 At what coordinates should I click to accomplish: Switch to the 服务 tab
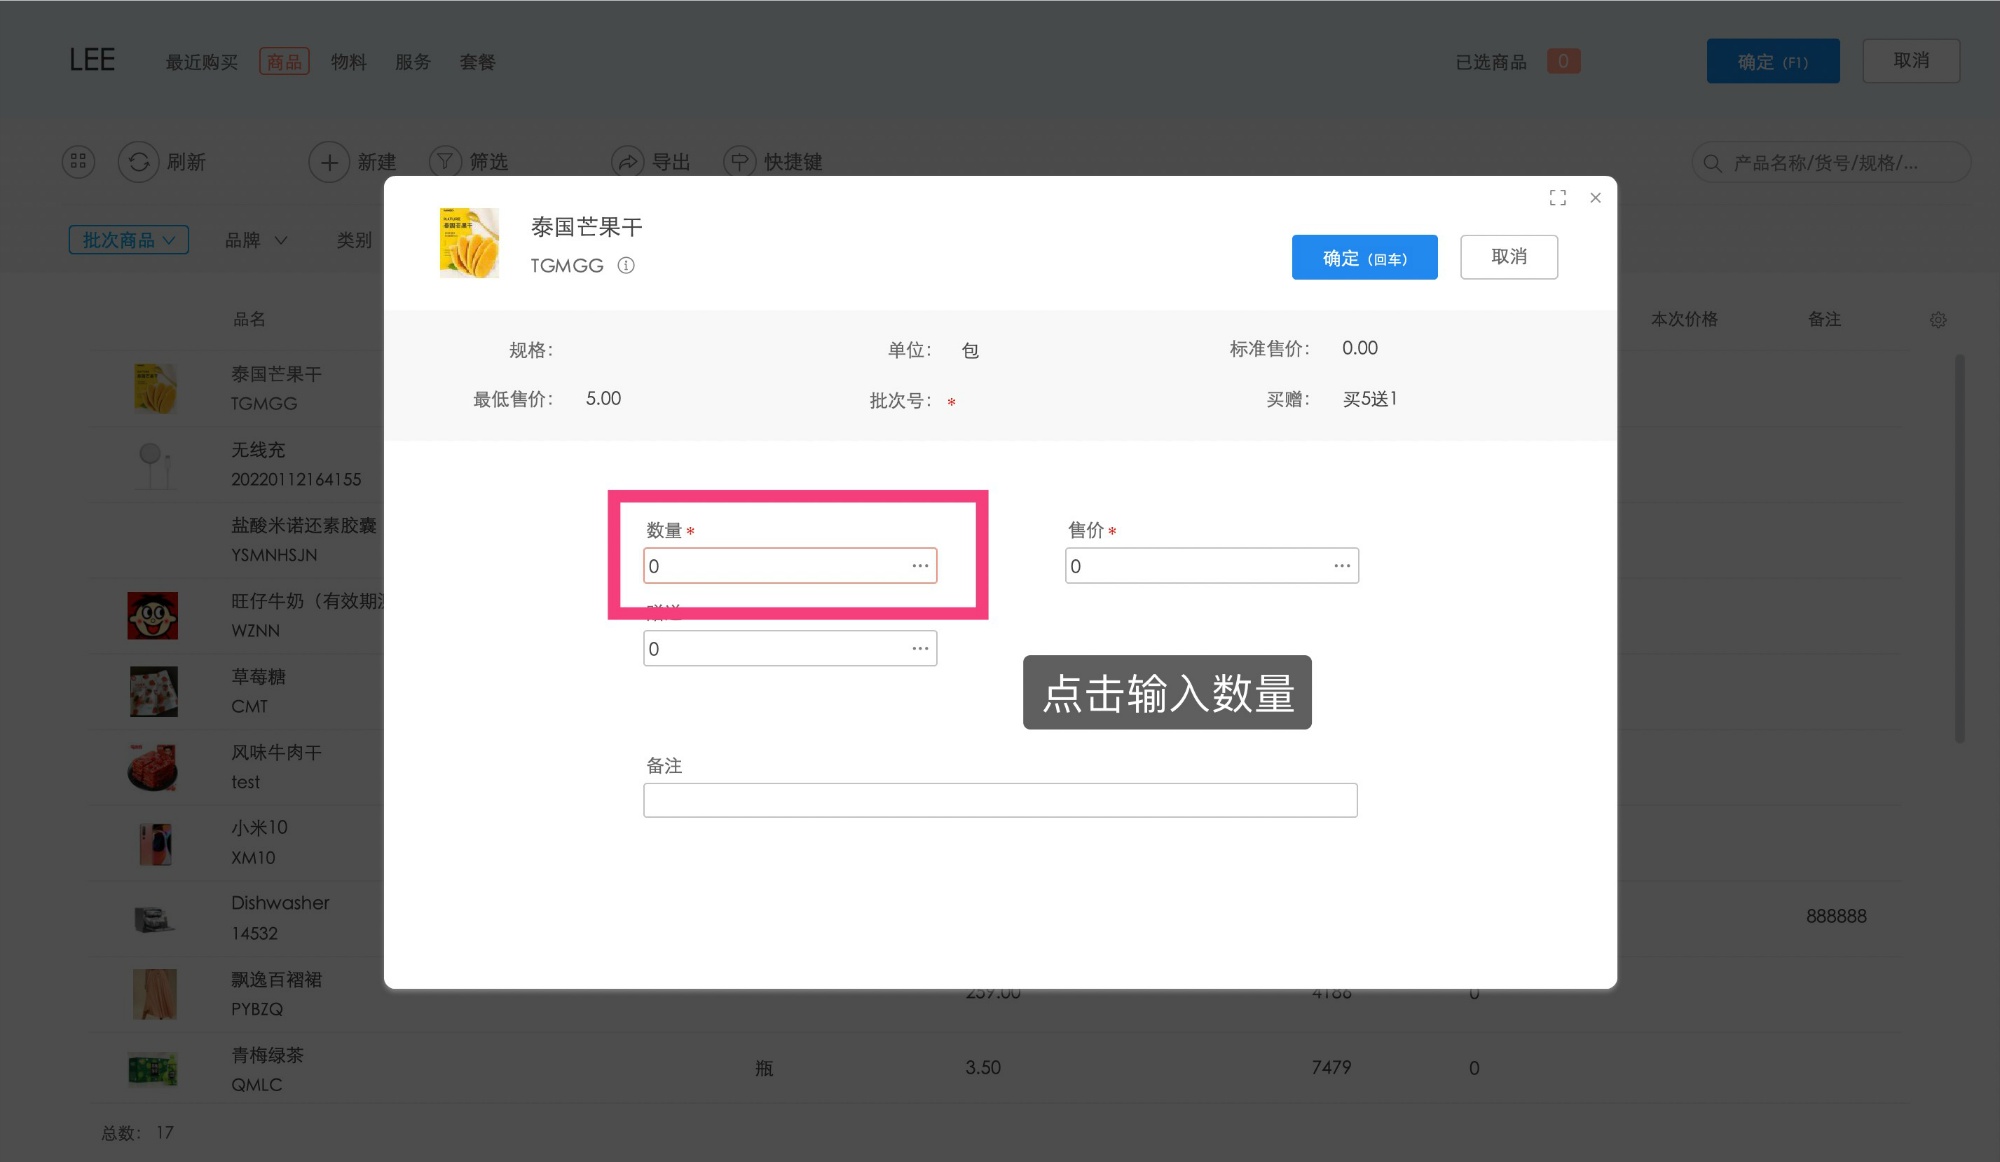click(413, 61)
